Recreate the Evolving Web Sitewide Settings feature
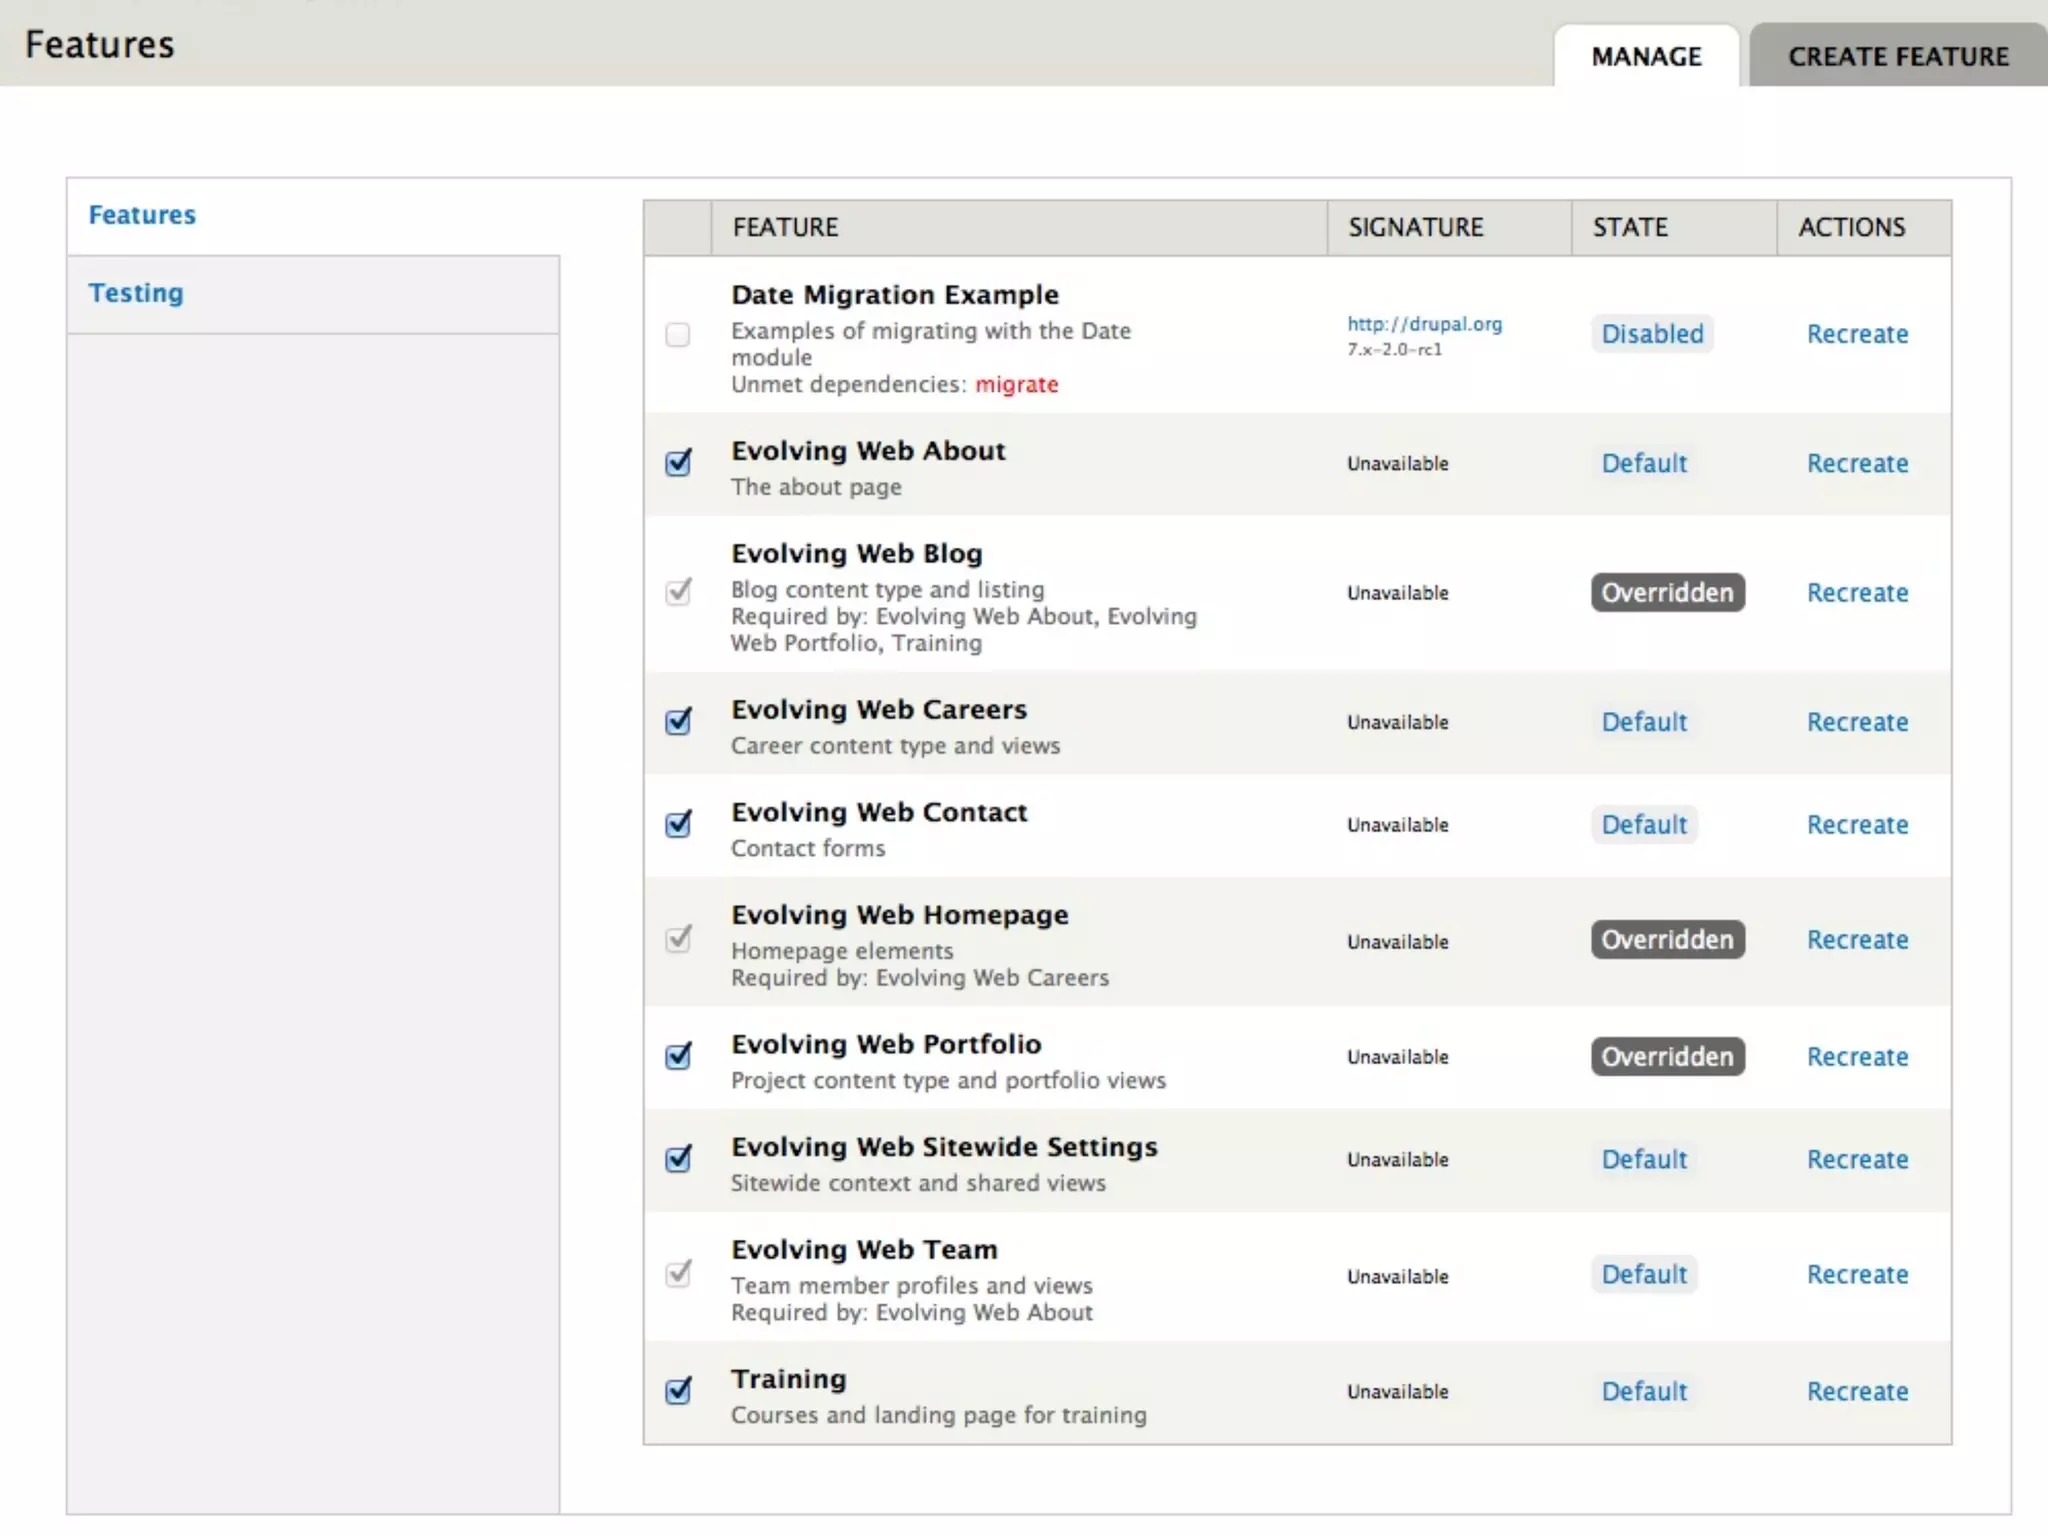 (1857, 1160)
